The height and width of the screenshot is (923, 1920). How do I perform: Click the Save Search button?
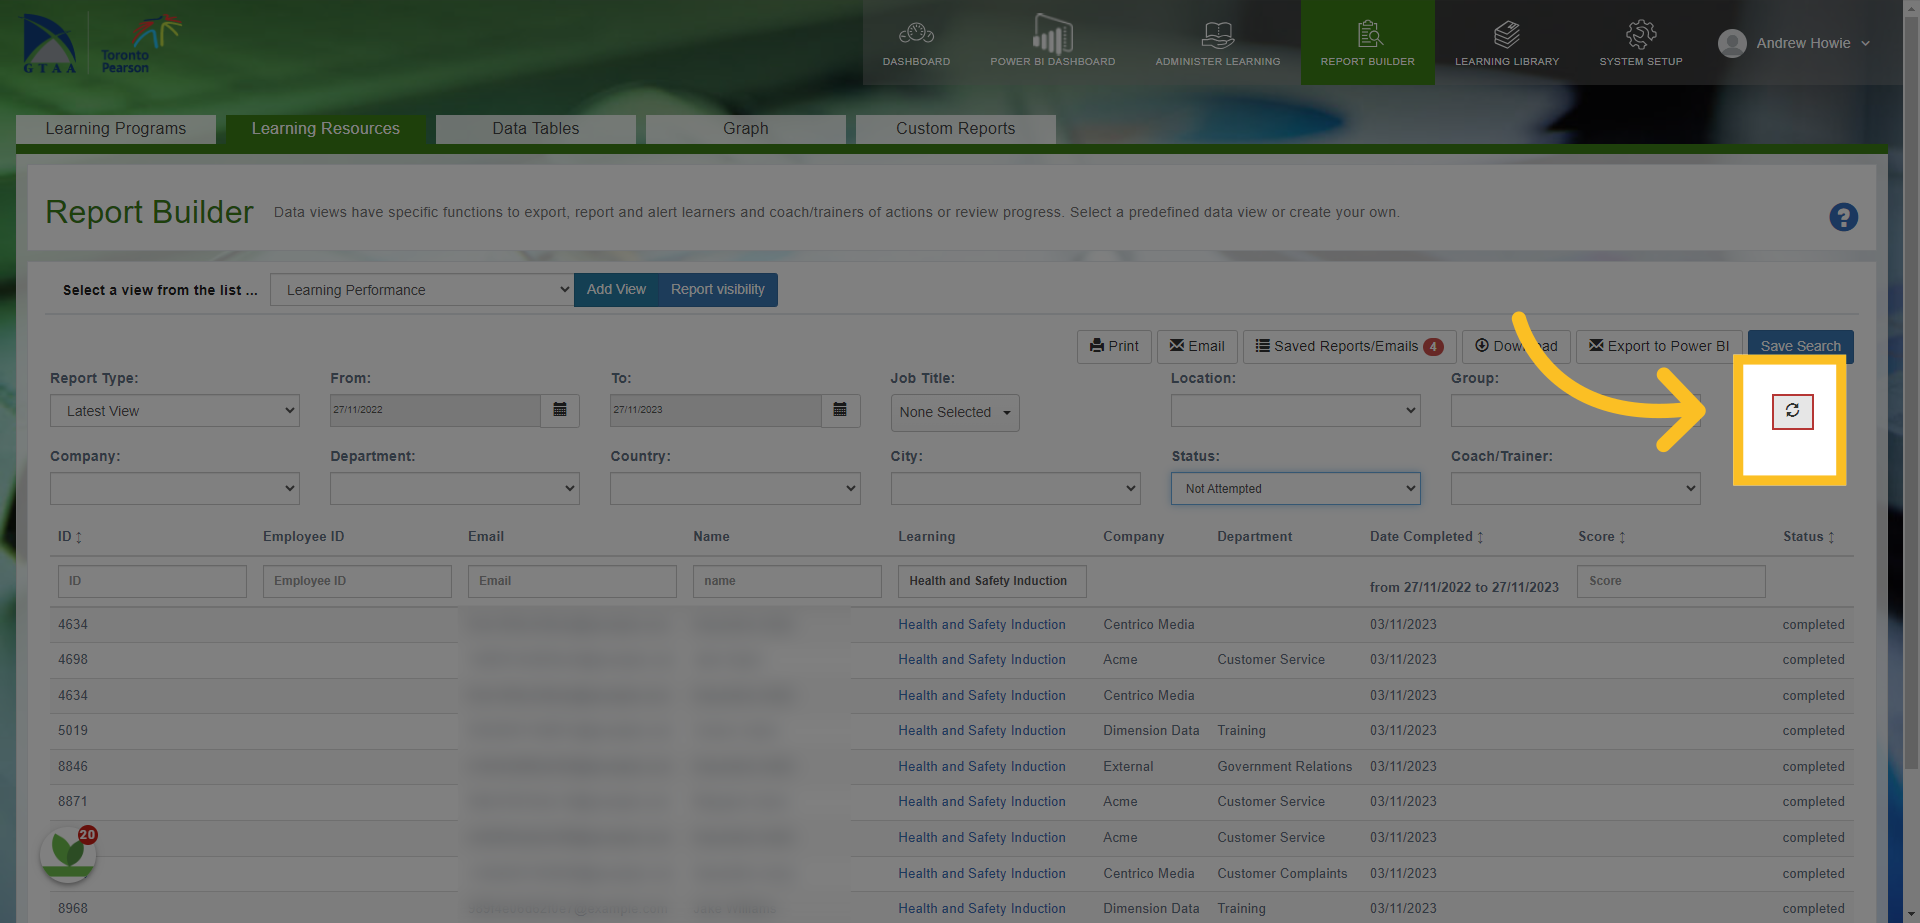click(1800, 346)
